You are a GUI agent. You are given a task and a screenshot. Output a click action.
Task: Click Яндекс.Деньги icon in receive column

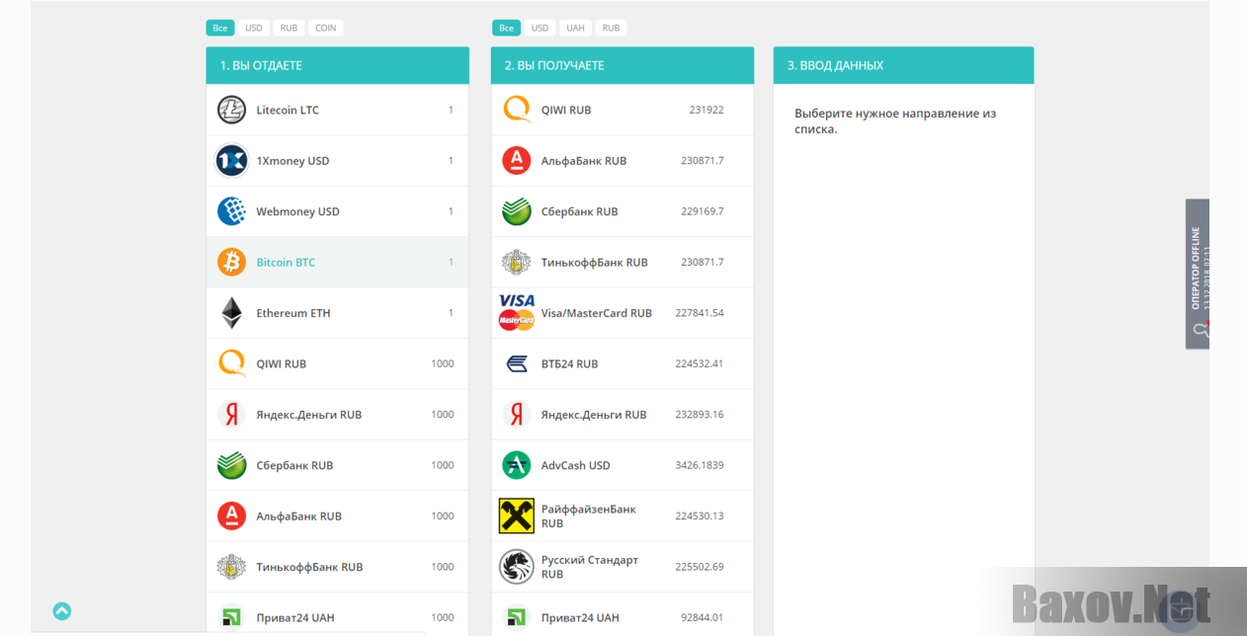tap(517, 414)
